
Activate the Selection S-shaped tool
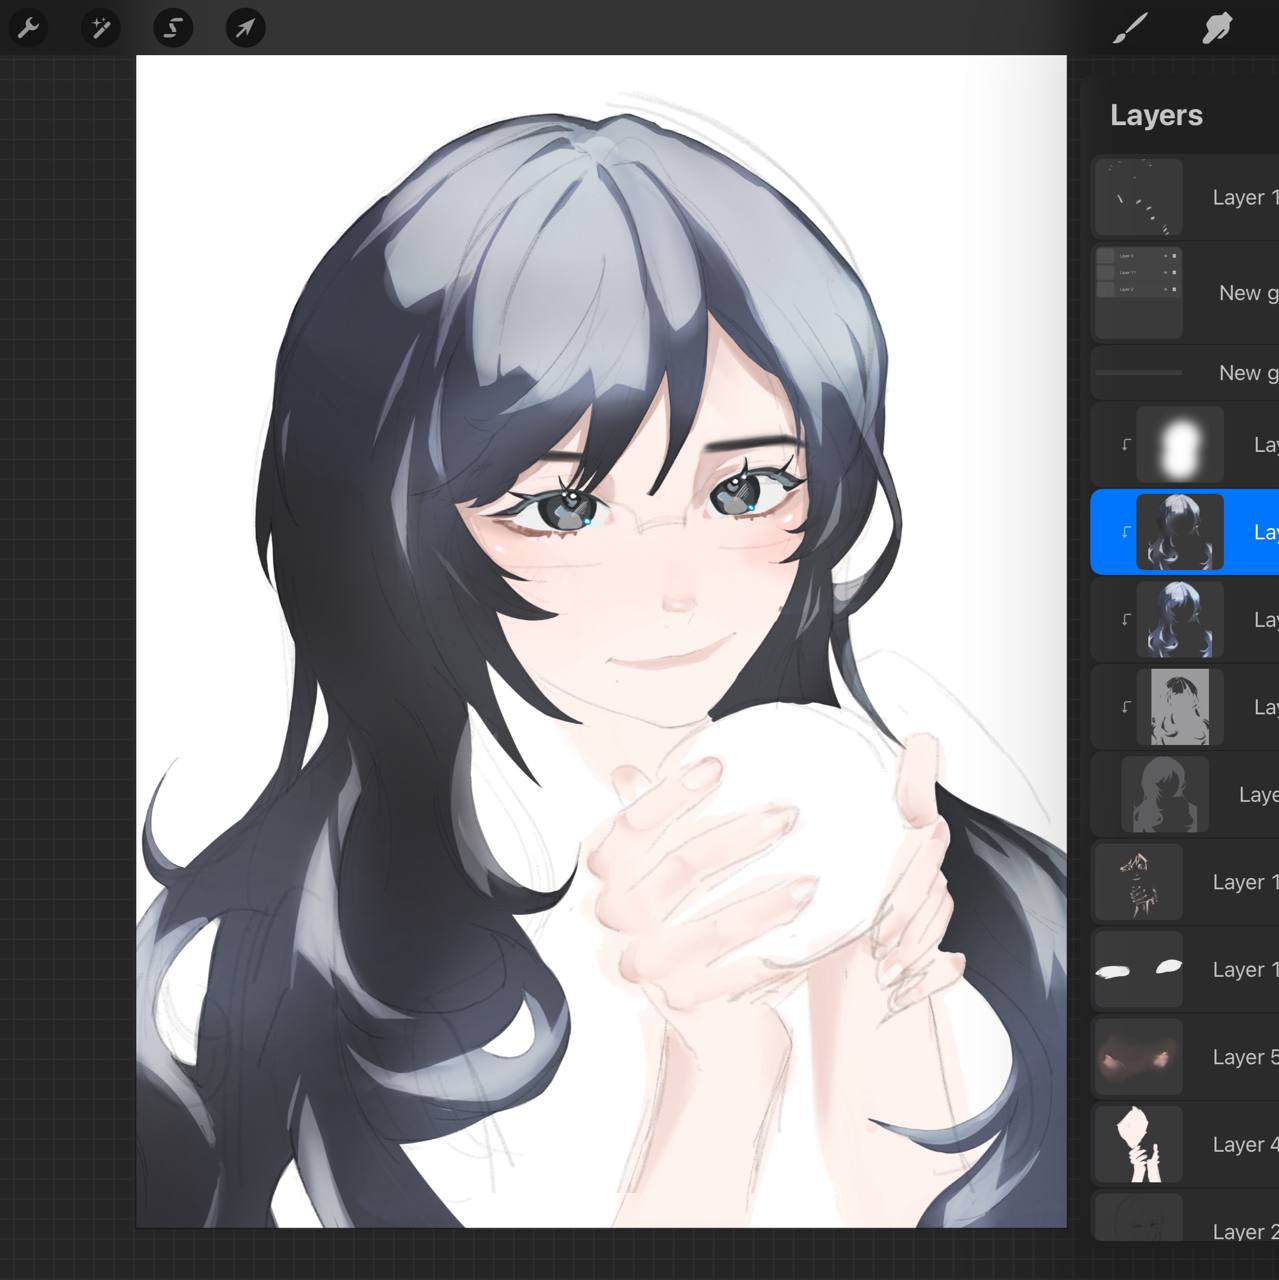(x=172, y=28)
